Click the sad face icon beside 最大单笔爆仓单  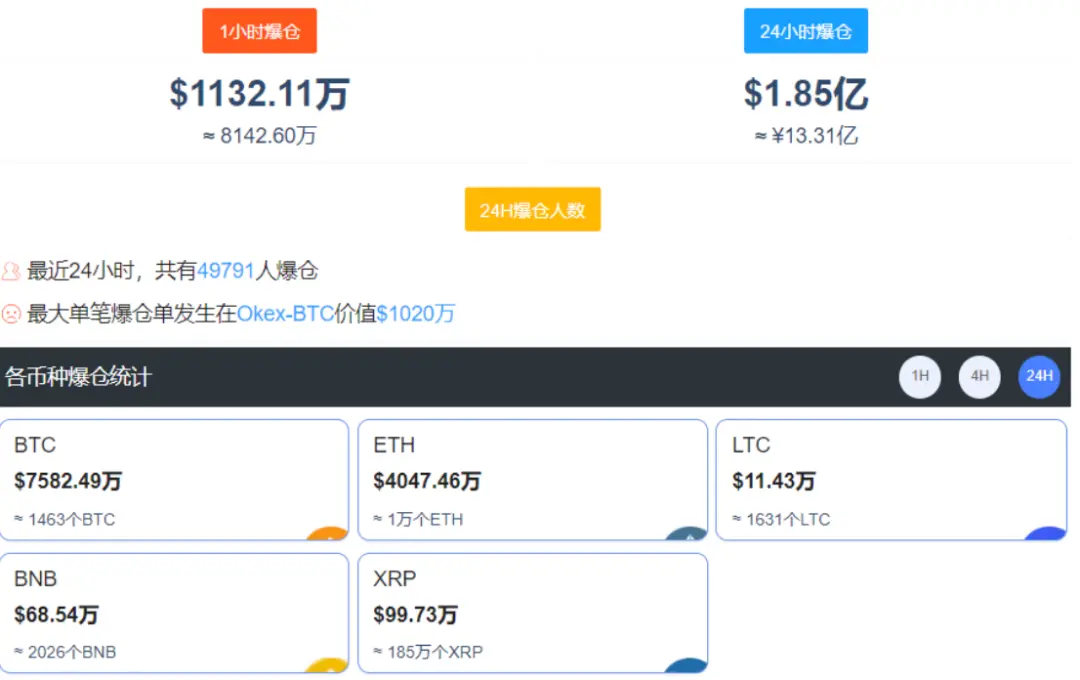11,314
